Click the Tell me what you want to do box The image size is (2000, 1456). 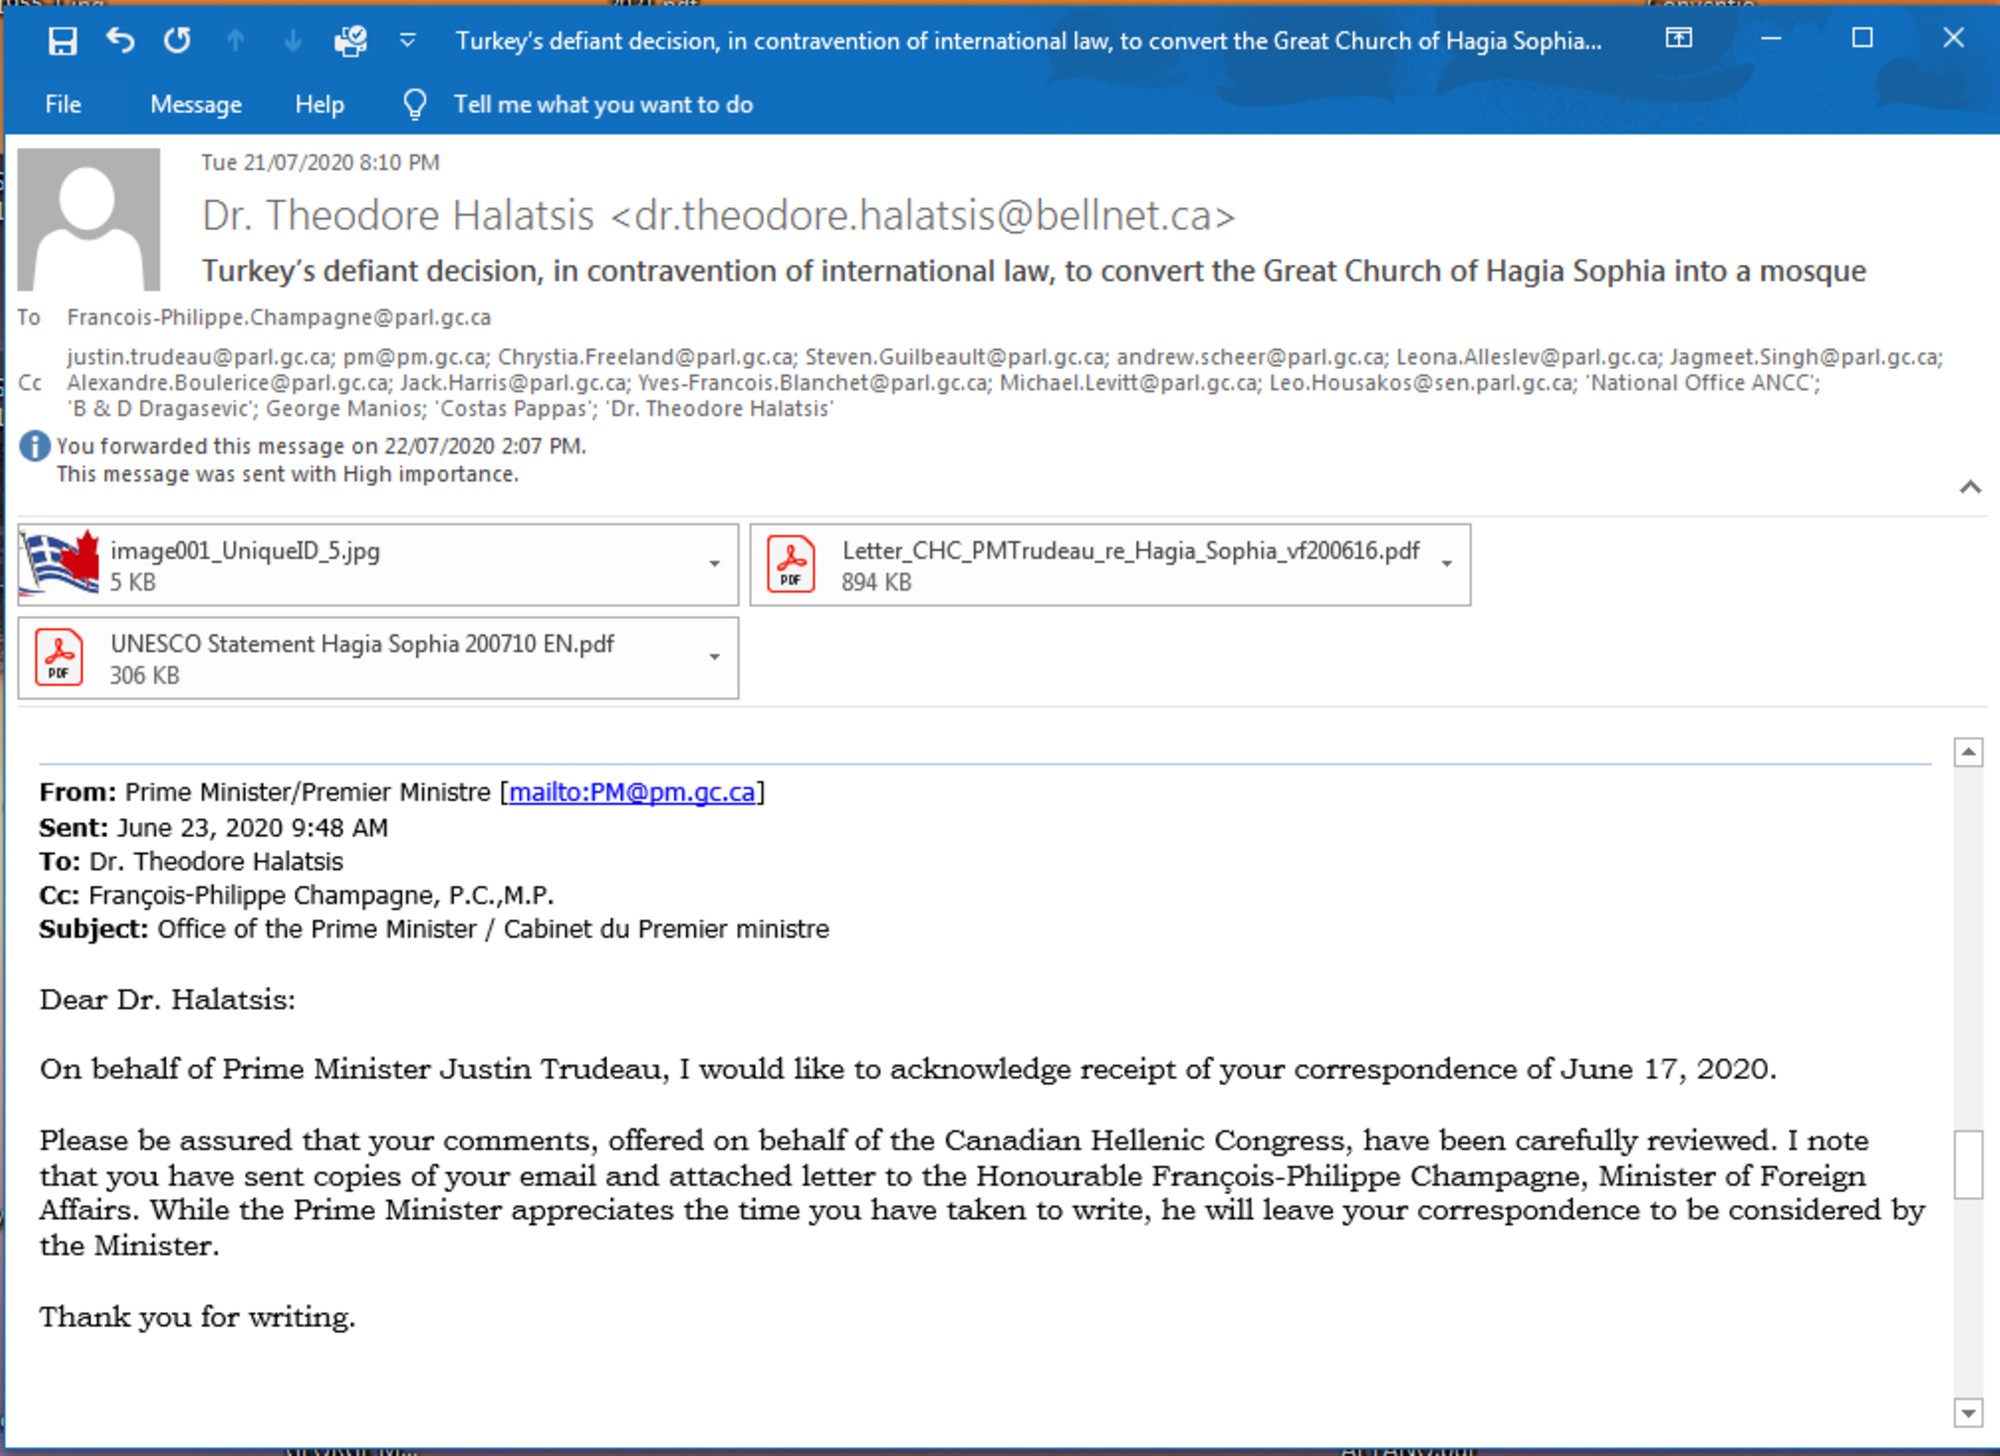pyautogui.click(x=603, y=104)
